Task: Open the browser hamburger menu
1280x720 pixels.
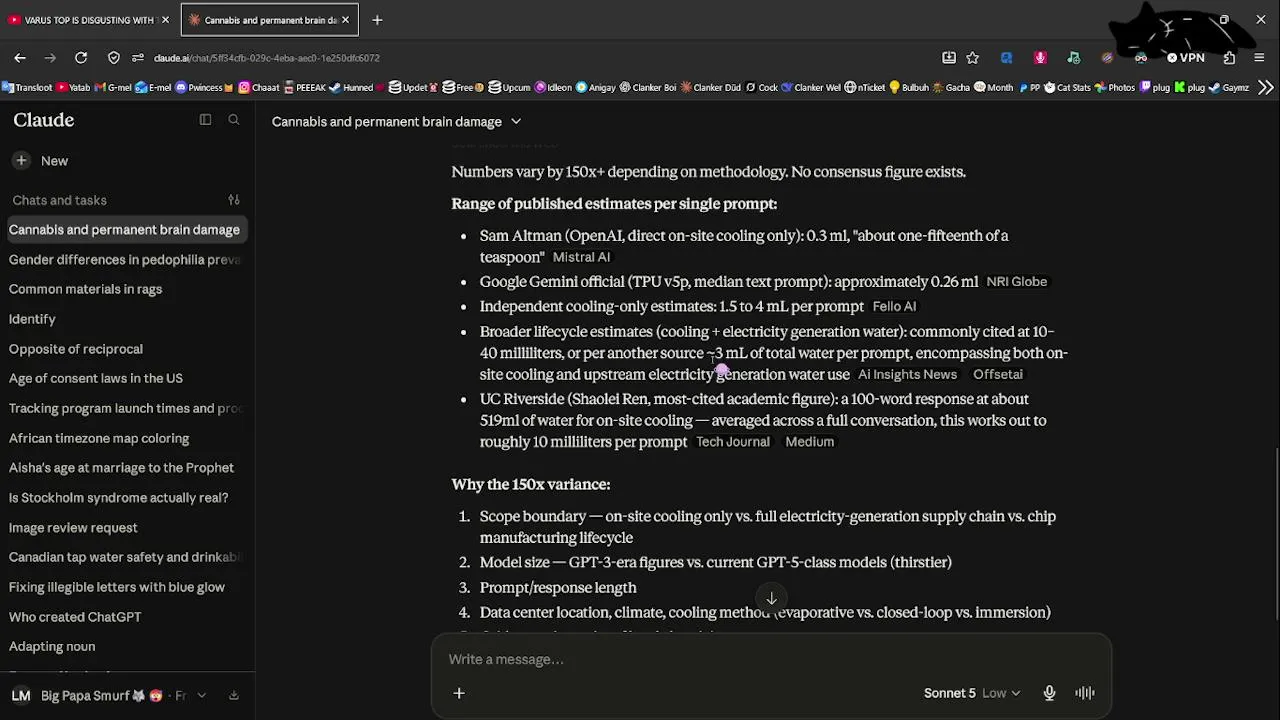Action: click(x=1259, y=58)
